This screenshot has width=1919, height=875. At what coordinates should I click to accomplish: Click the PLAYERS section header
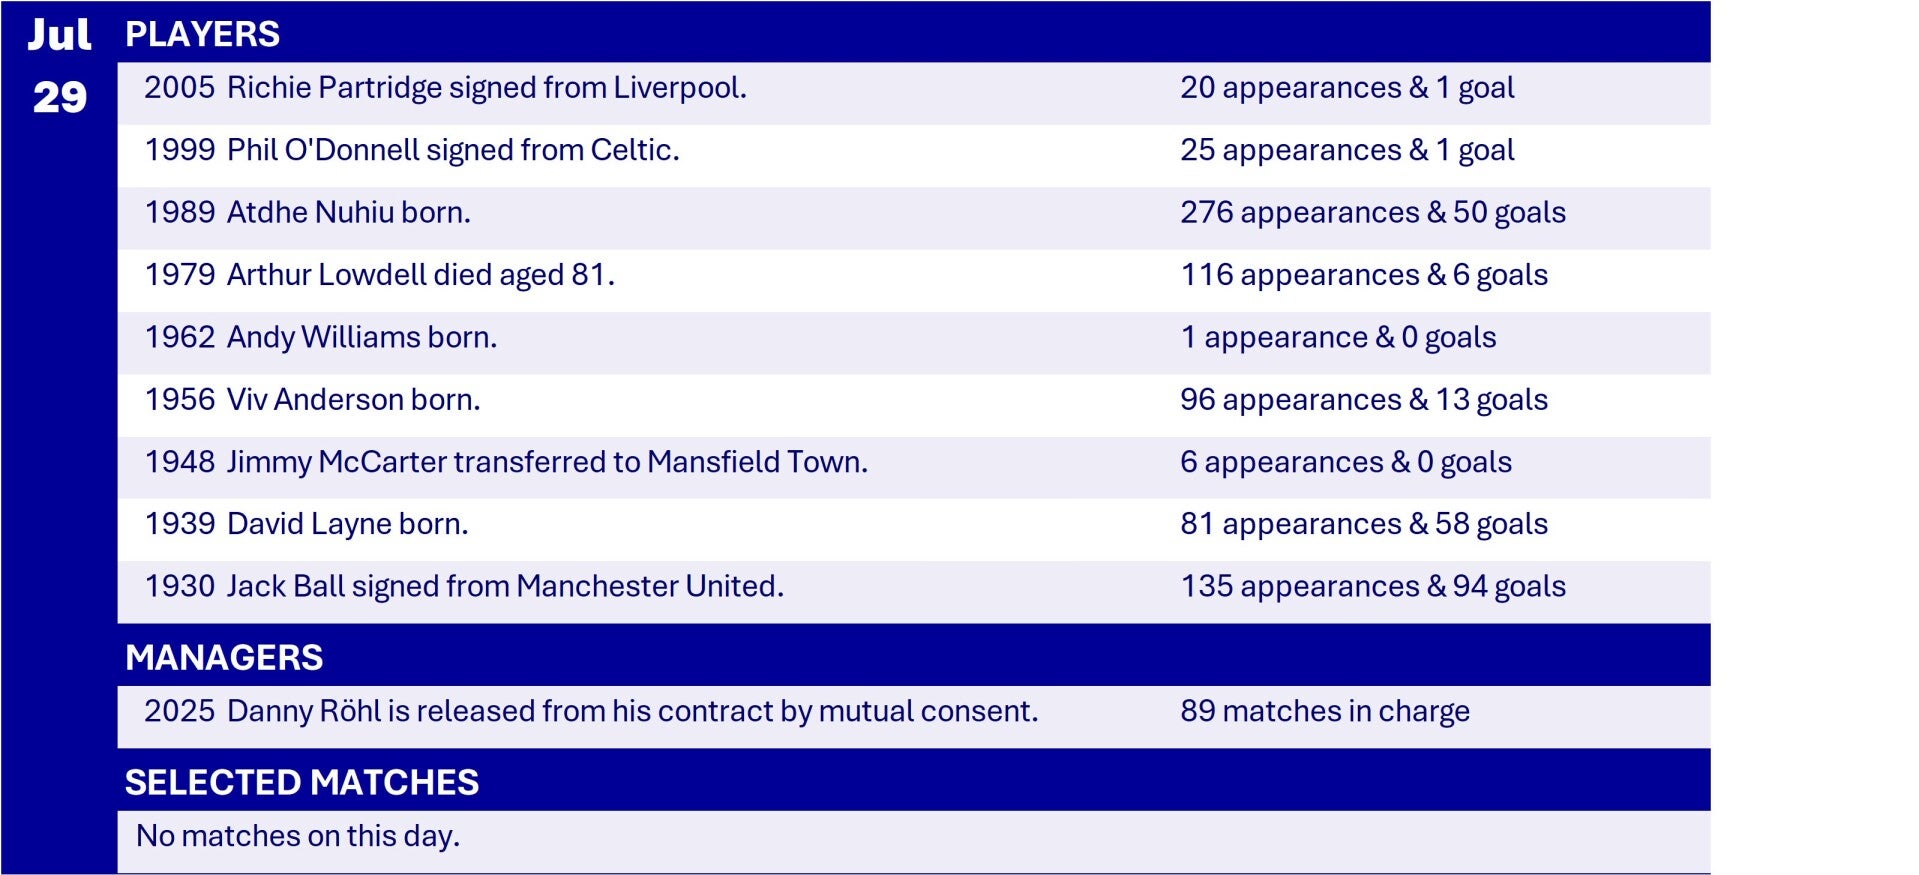tap(202, 34)
